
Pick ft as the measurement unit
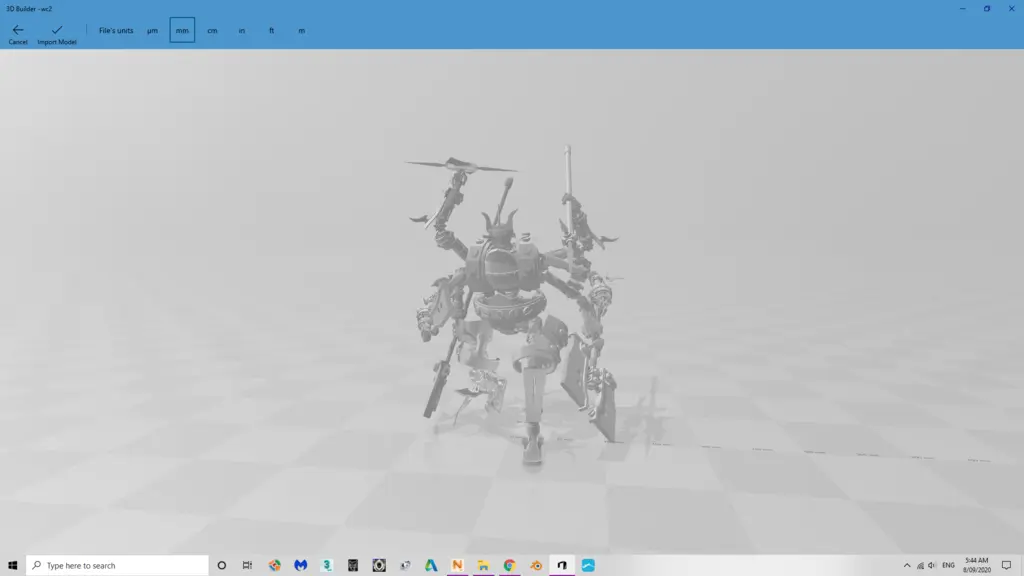pos(271,30)
